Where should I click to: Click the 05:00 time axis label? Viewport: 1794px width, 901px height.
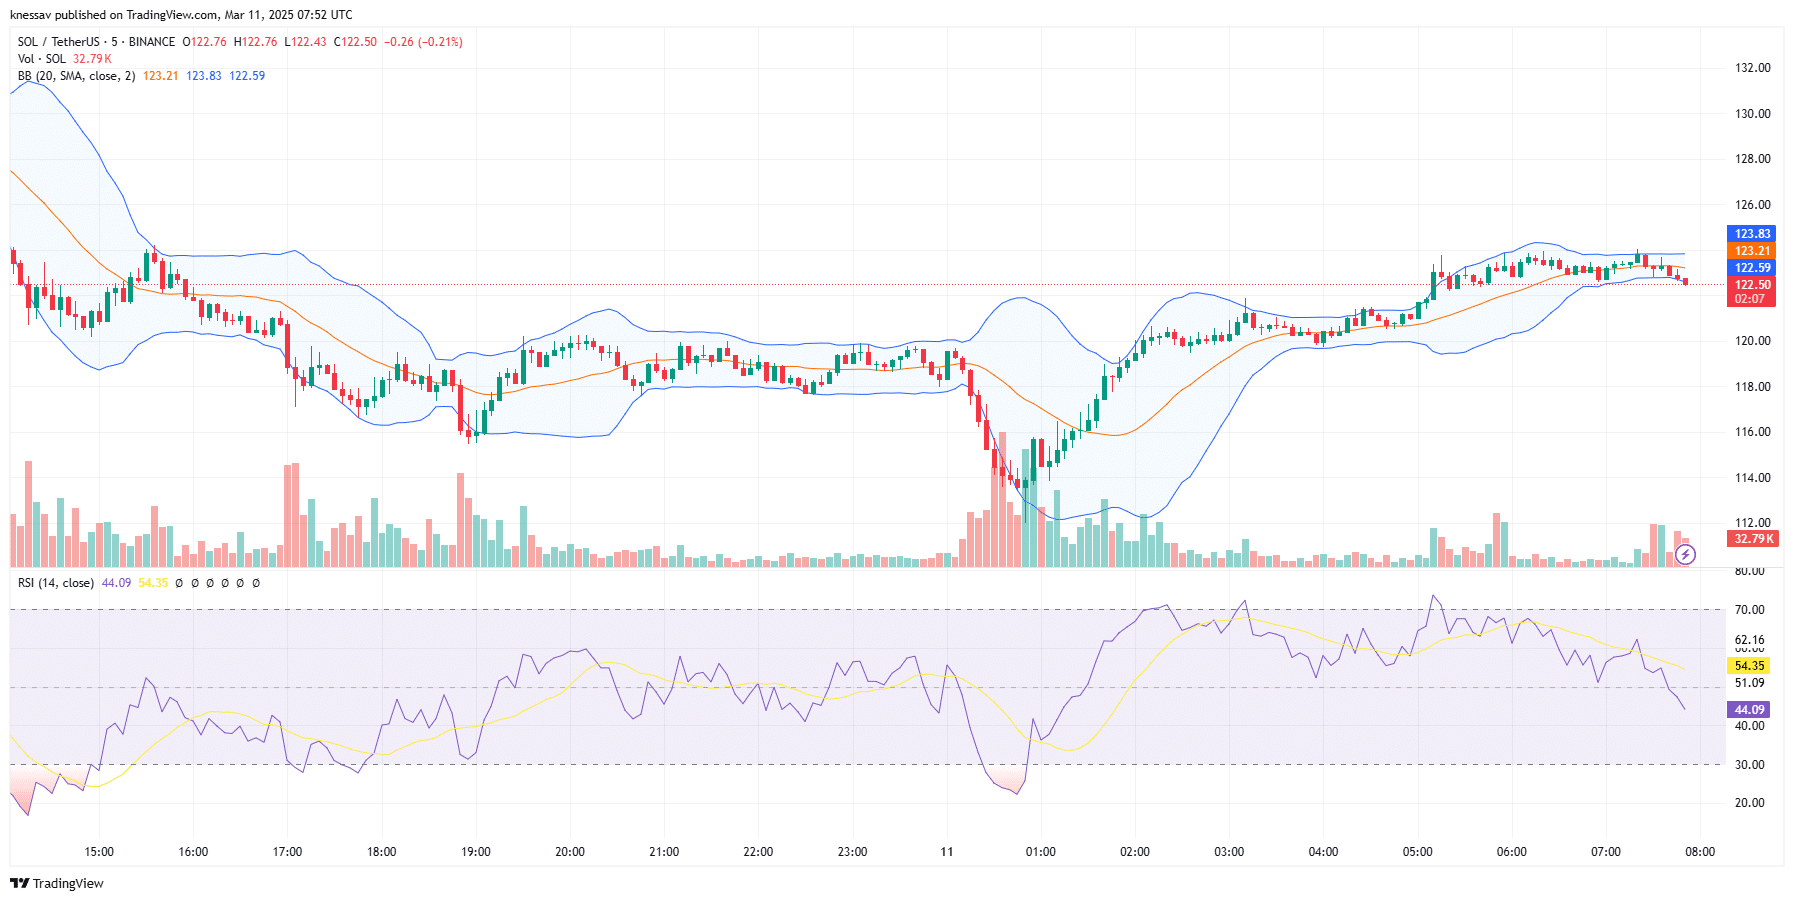tap(1417, 852)
